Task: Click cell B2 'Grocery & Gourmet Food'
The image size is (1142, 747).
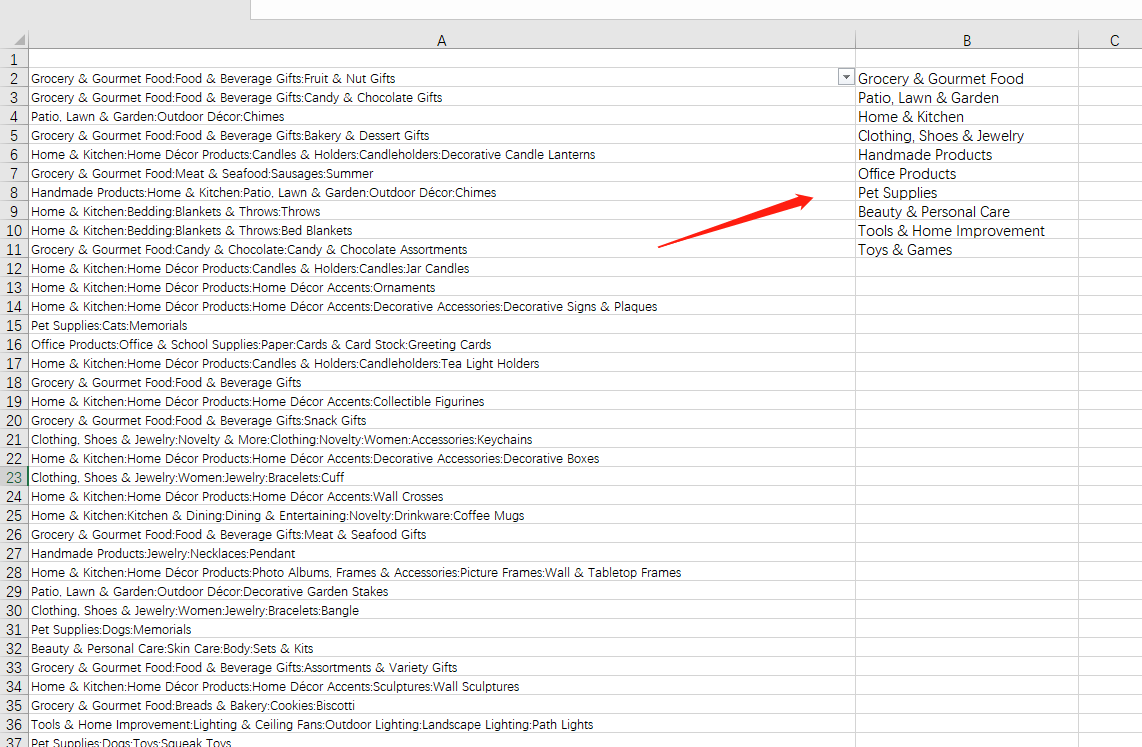Action: click(966, 78)
